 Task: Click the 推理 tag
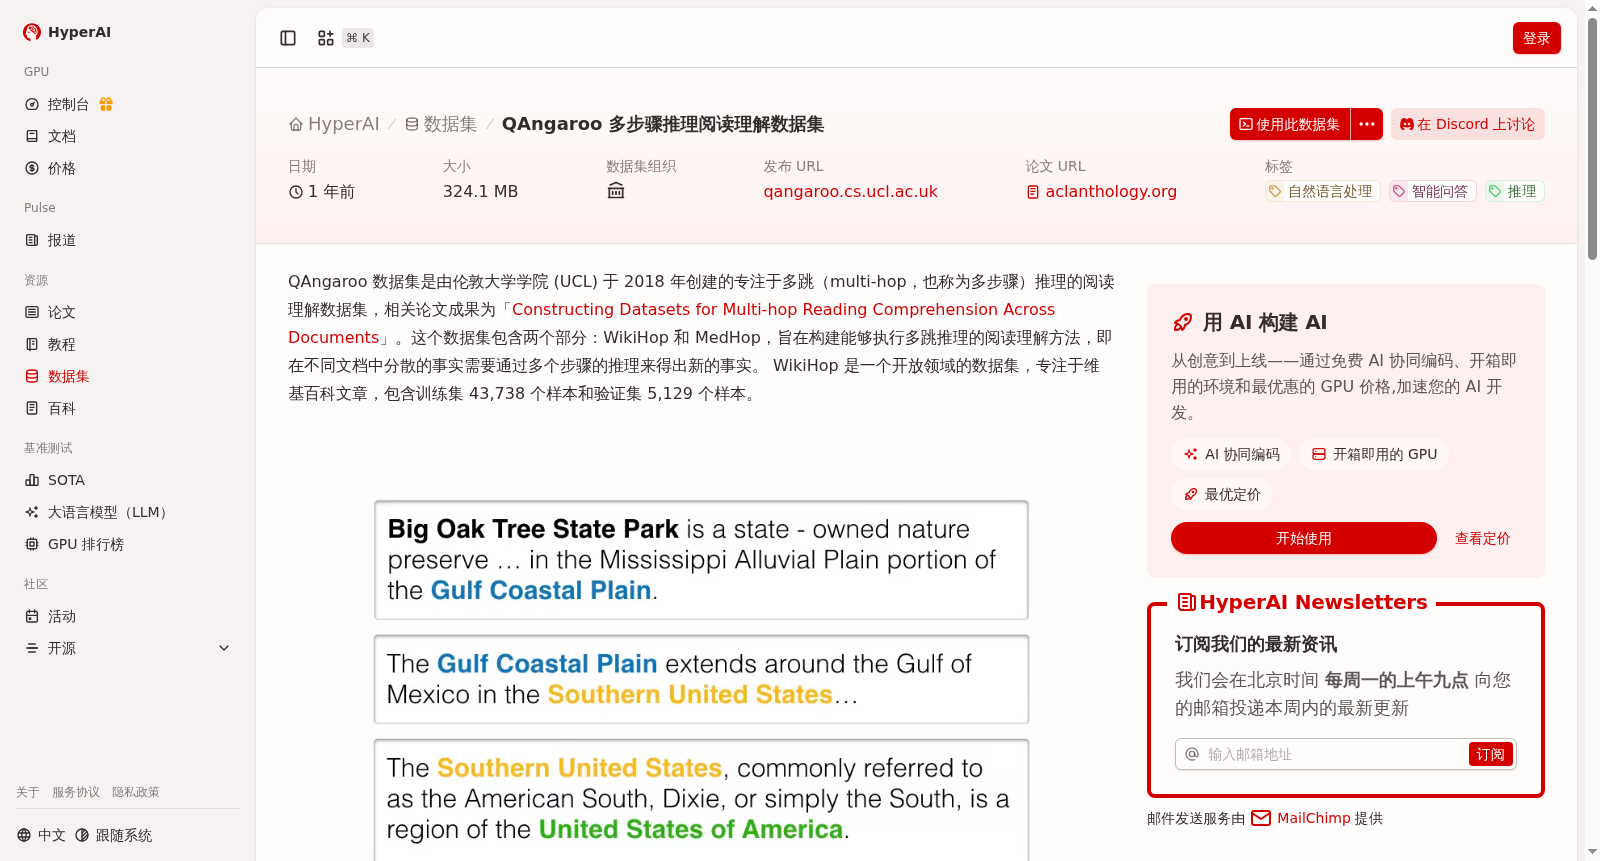point(1515,191)
